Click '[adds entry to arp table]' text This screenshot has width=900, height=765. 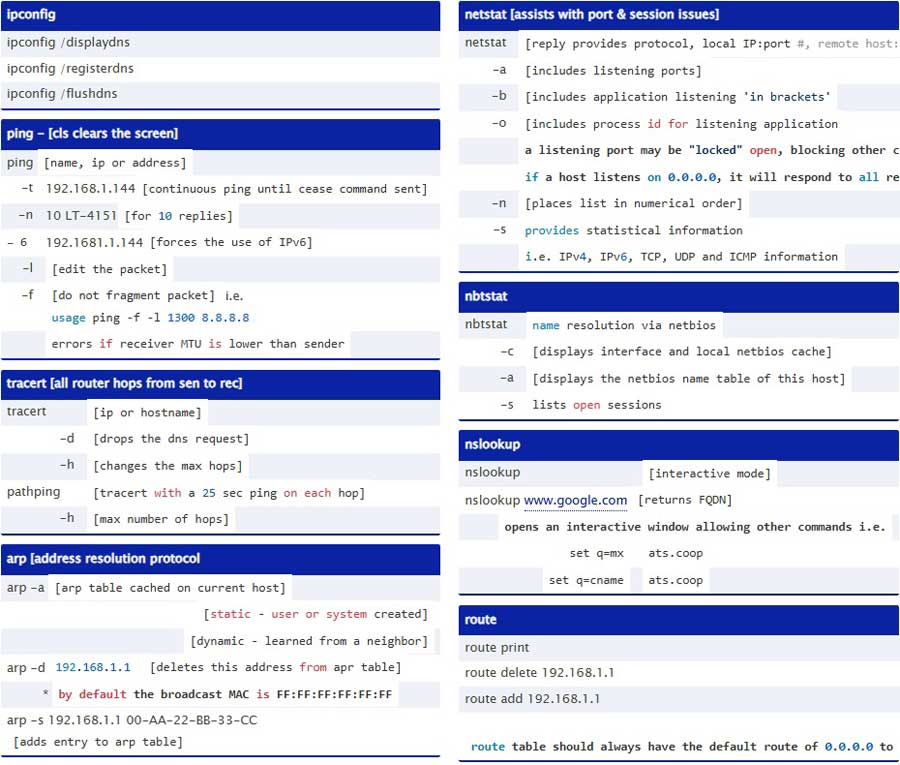(x=98, y=742)
